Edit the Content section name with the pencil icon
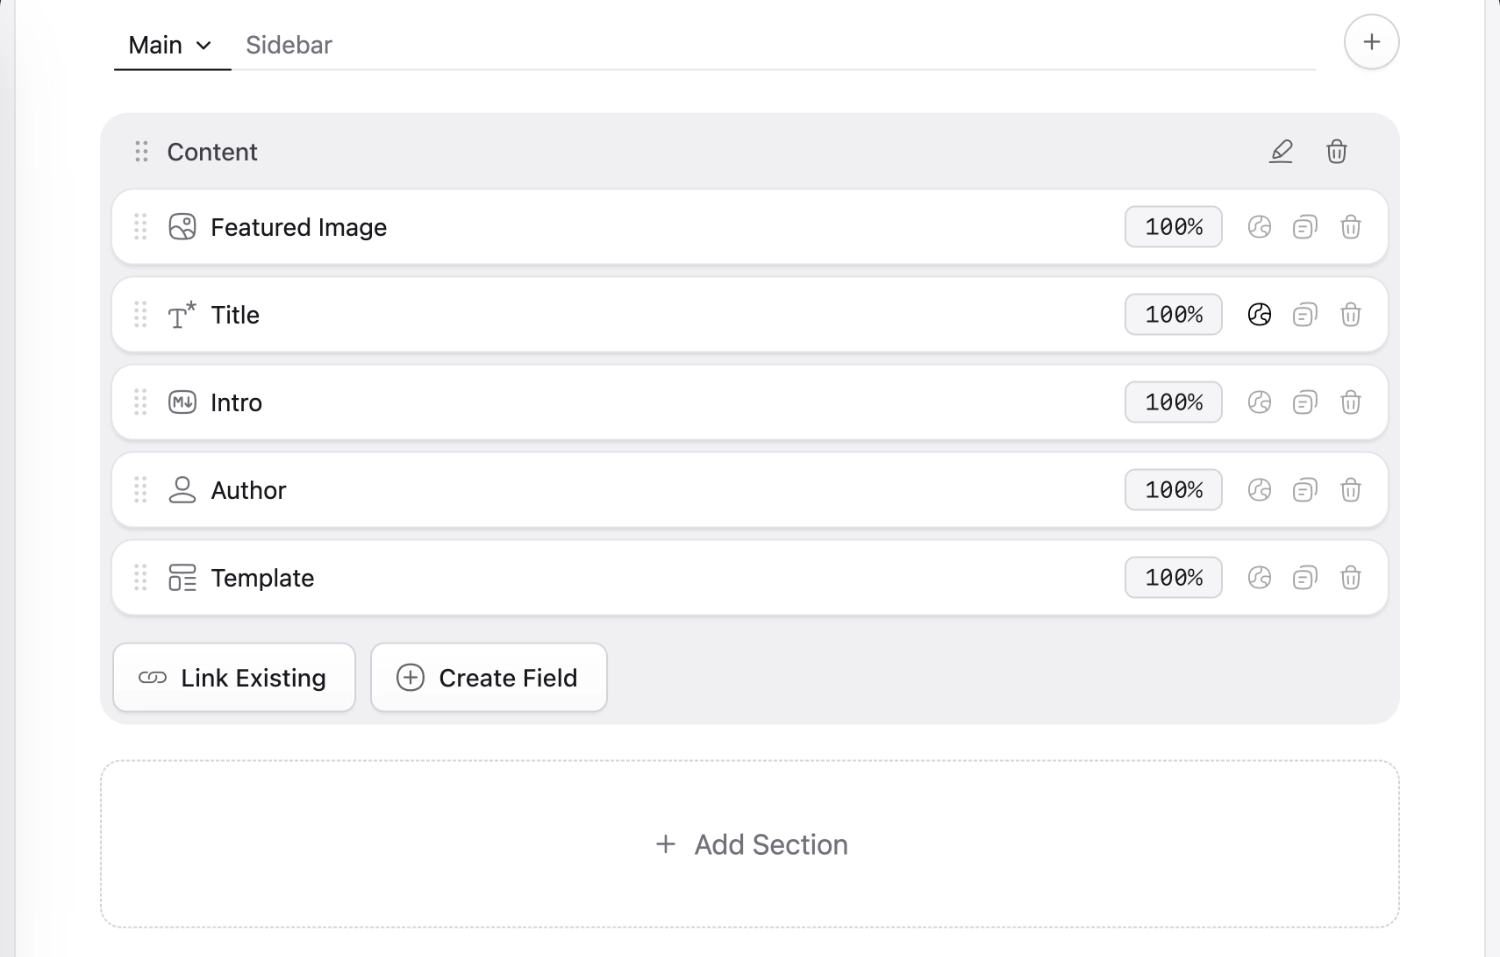This screenshot has height=957, width=1500. click(x=1281, y=151)
